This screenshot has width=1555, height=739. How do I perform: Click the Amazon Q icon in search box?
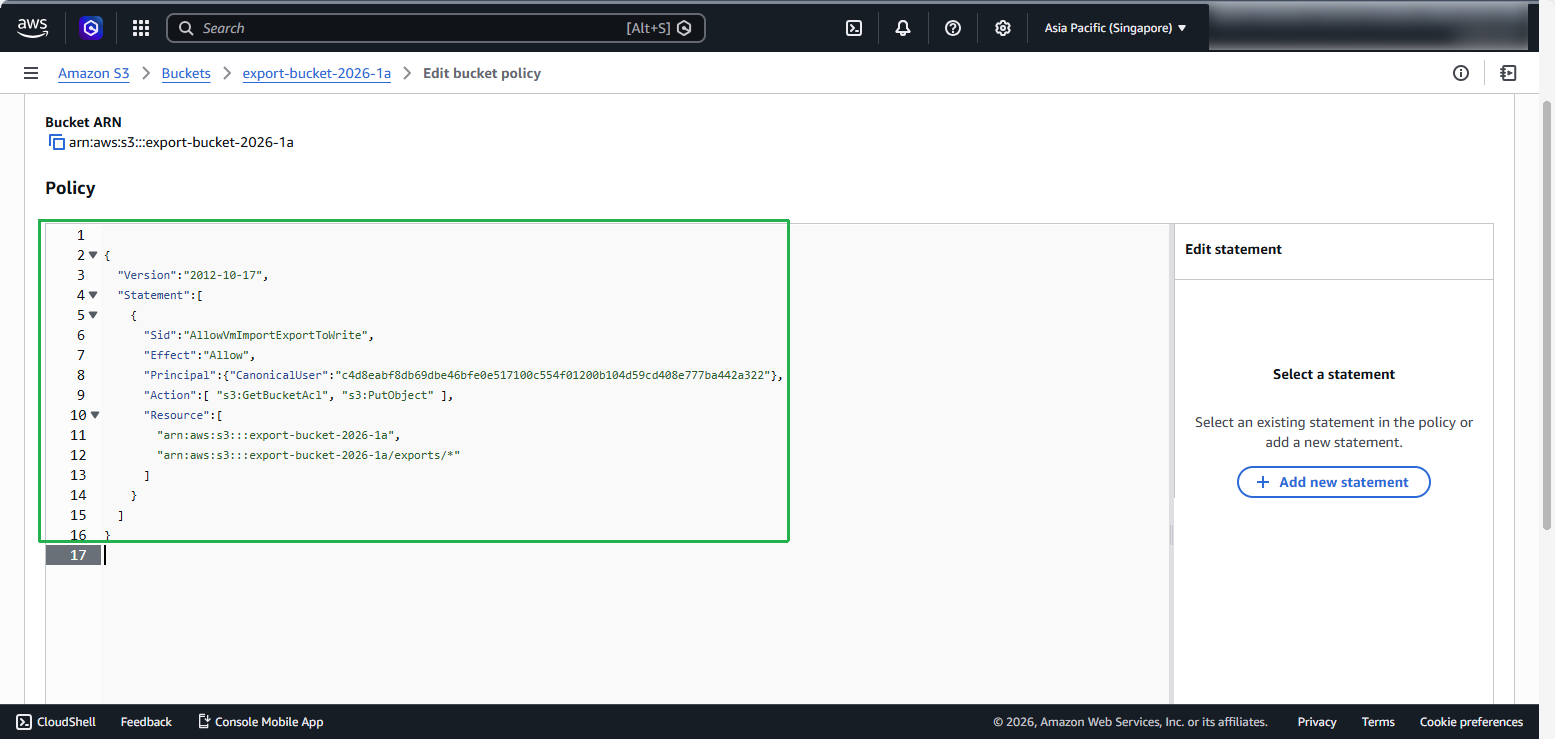coord(684,28)
